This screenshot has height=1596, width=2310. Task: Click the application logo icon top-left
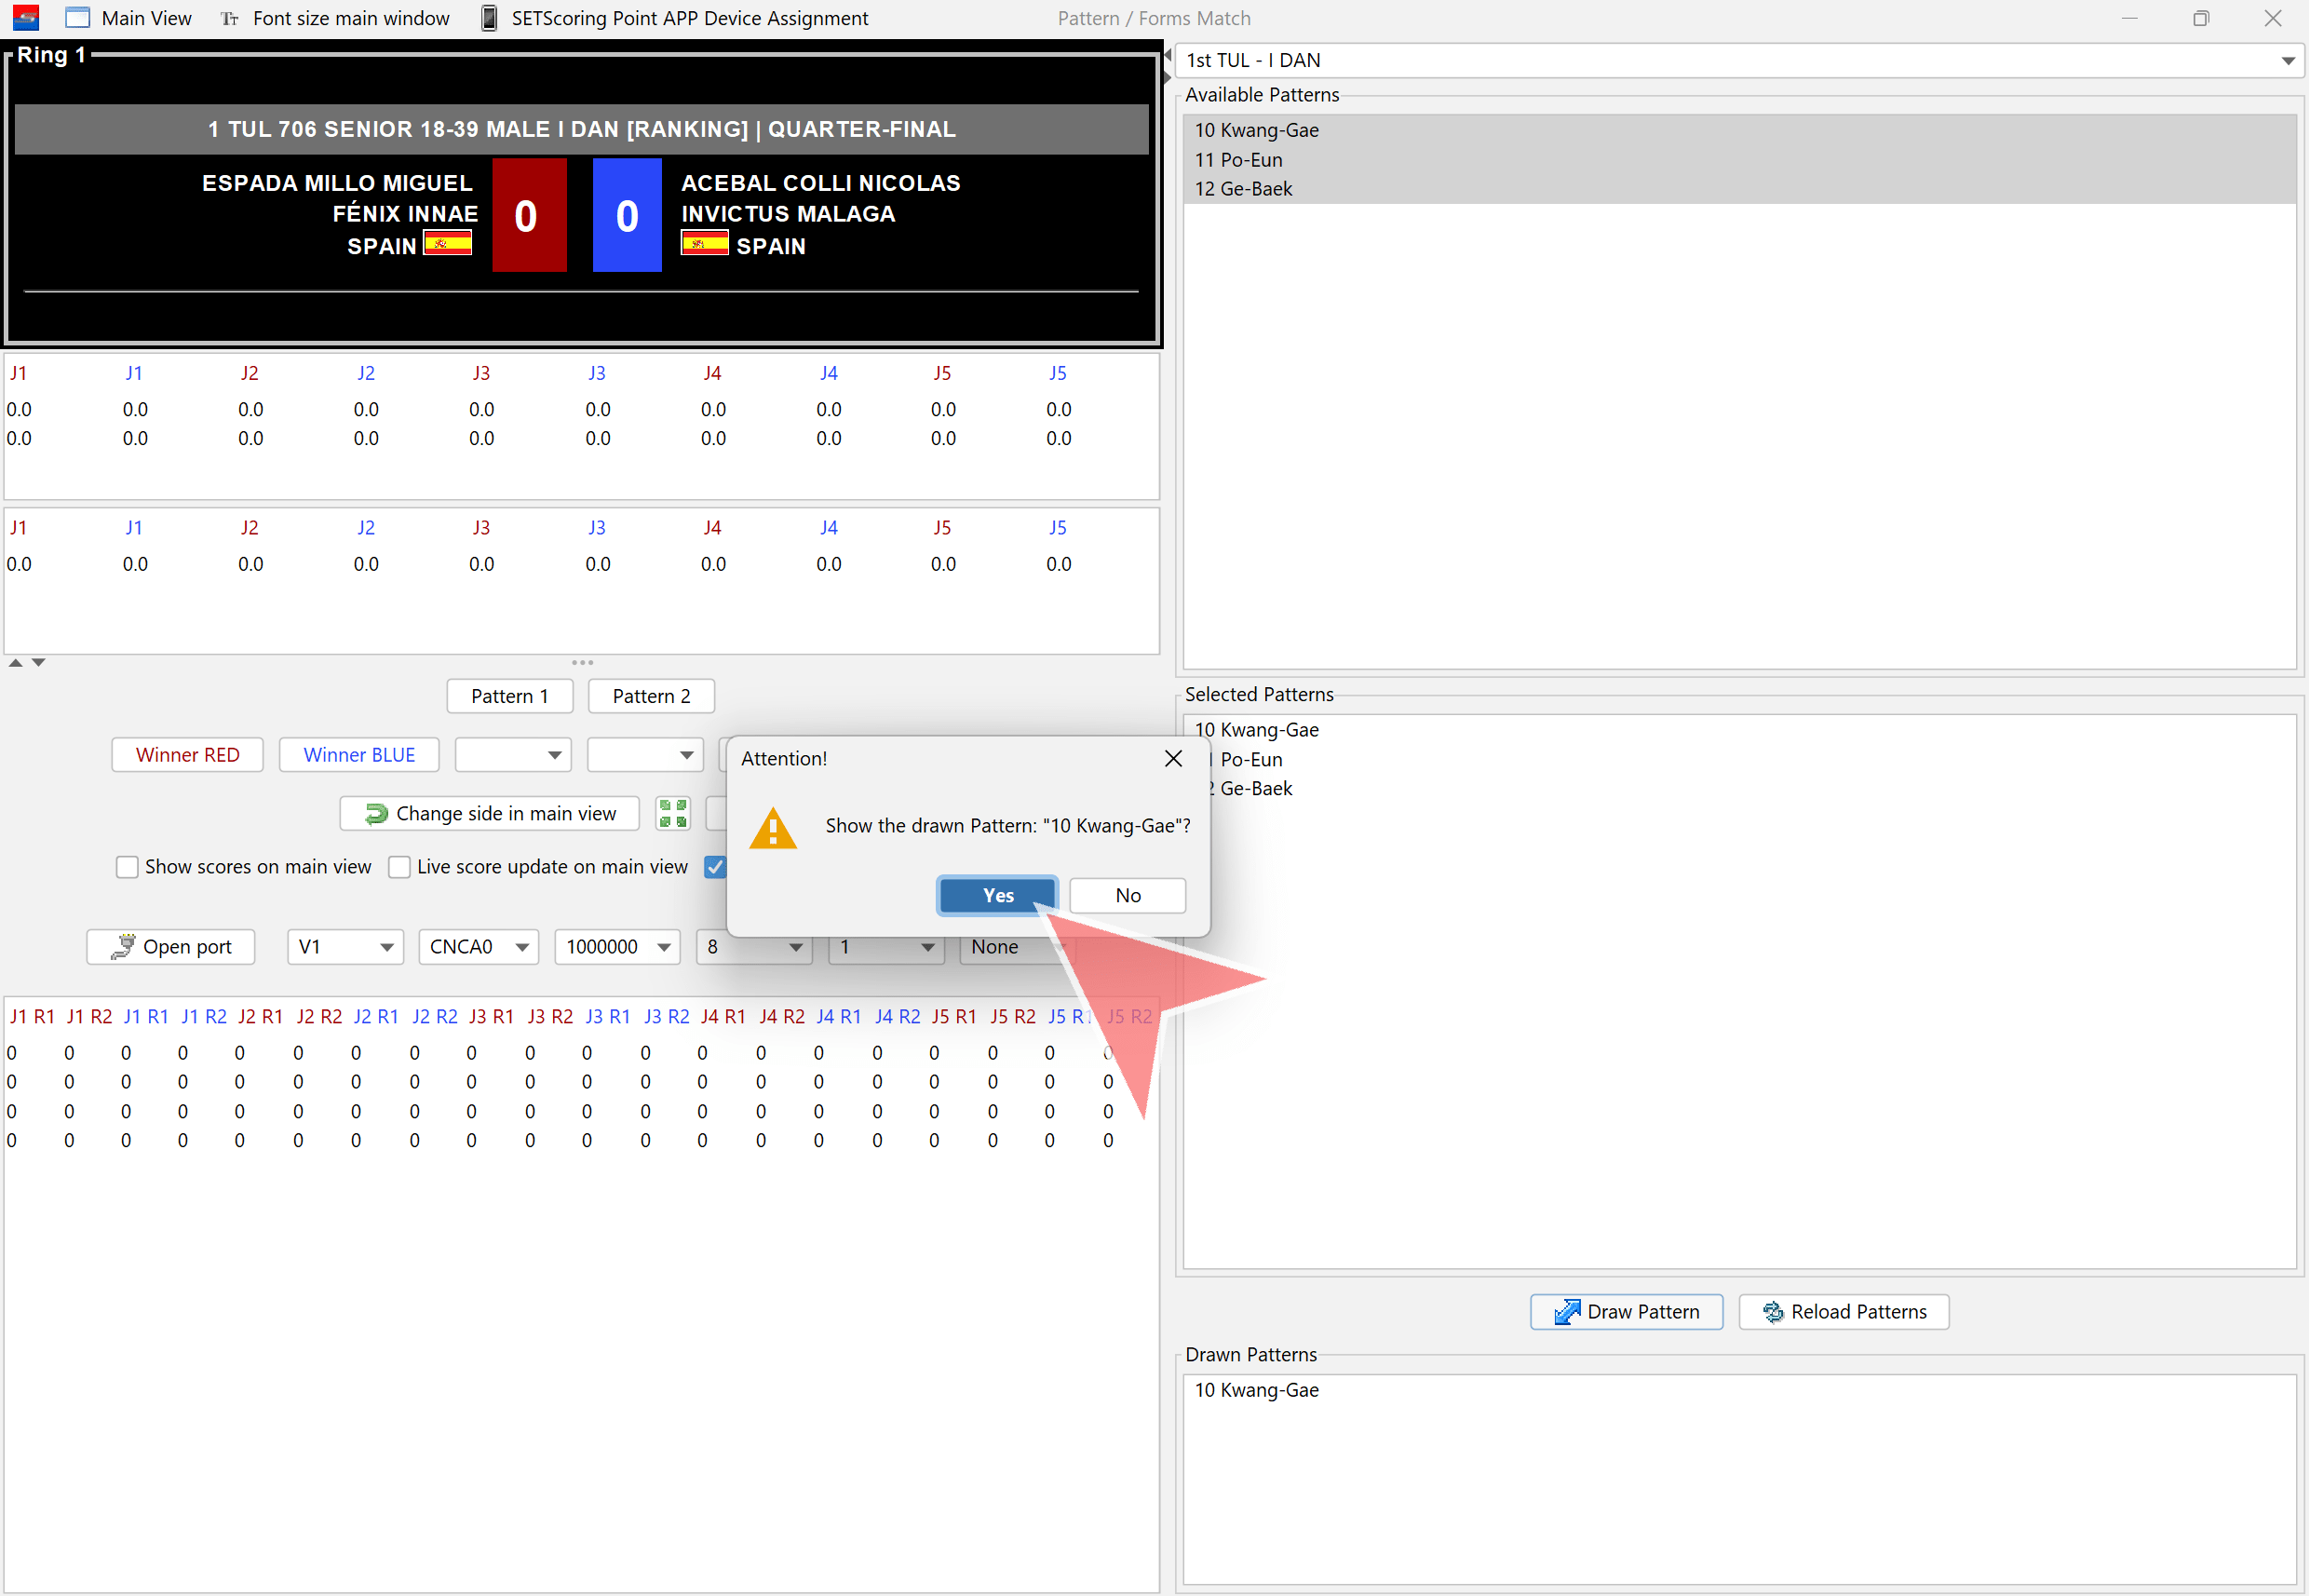pyautogui.click(x=26, y=18)
